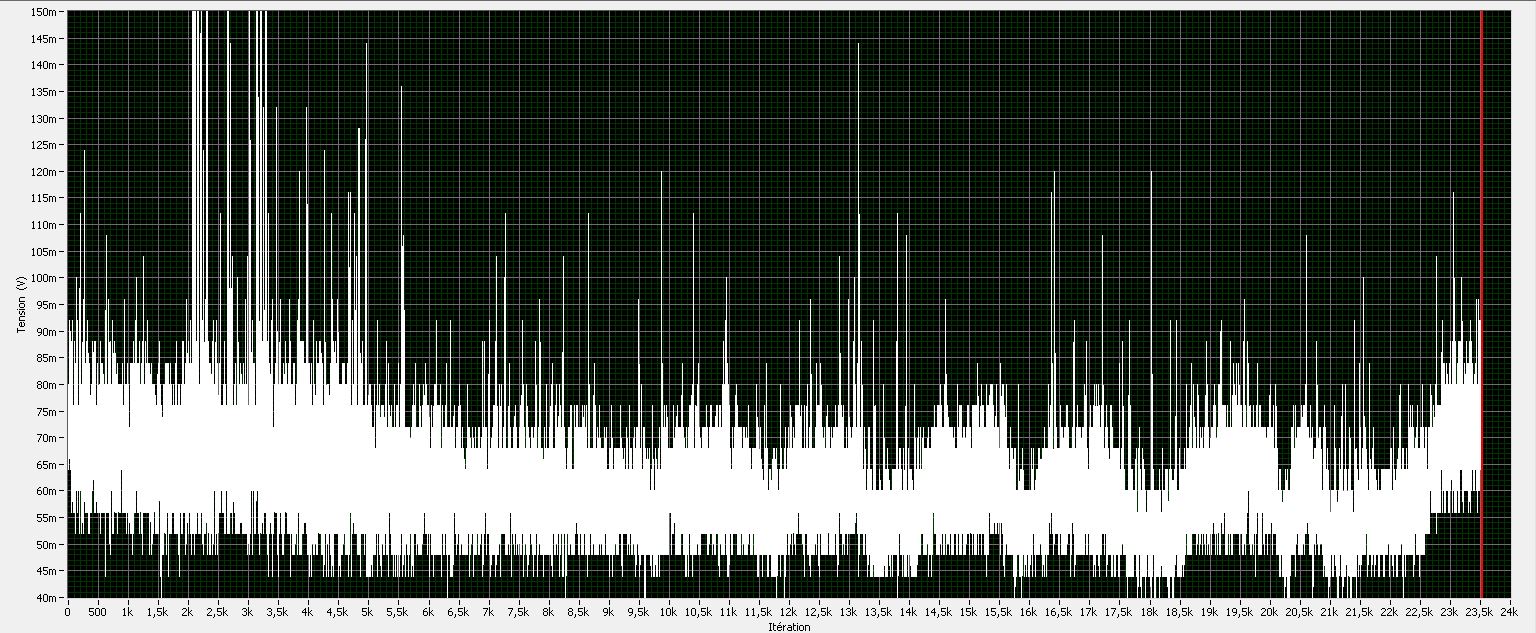
Task: Click the 'Itération' X-axis title
Action: (x=787, y=627)
